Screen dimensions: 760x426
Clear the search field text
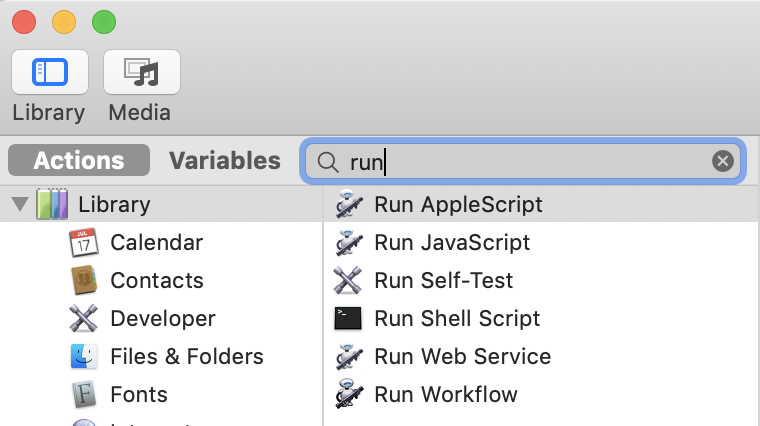pos(722,161)
